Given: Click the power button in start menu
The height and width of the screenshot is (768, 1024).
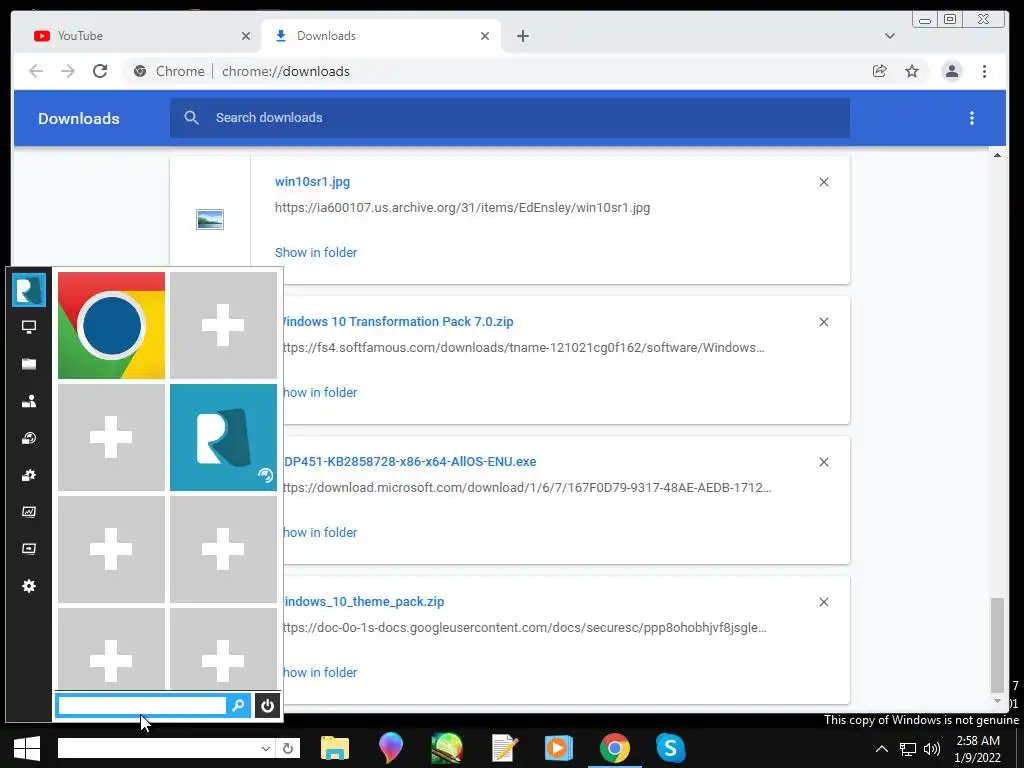Looking at the screenshot, I should point(267,705).
